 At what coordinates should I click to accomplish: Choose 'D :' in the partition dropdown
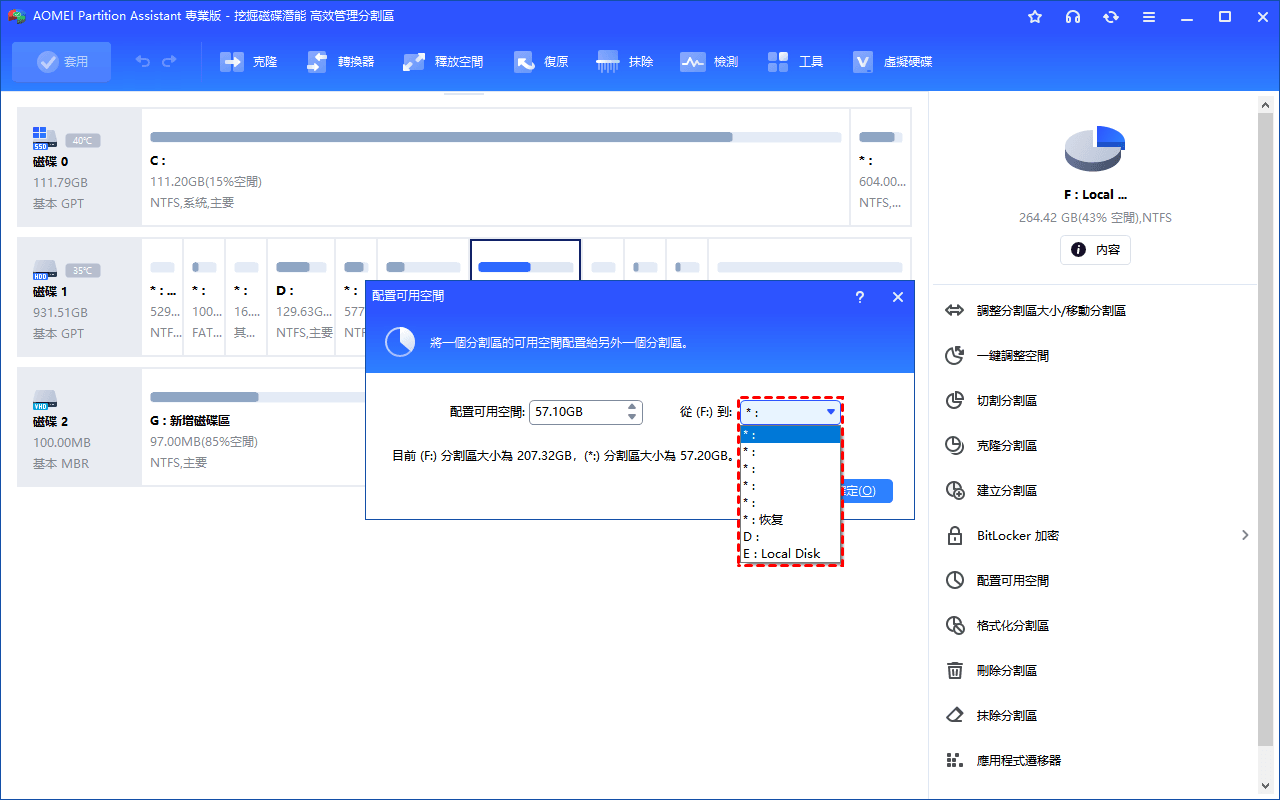tap(789, 537)
